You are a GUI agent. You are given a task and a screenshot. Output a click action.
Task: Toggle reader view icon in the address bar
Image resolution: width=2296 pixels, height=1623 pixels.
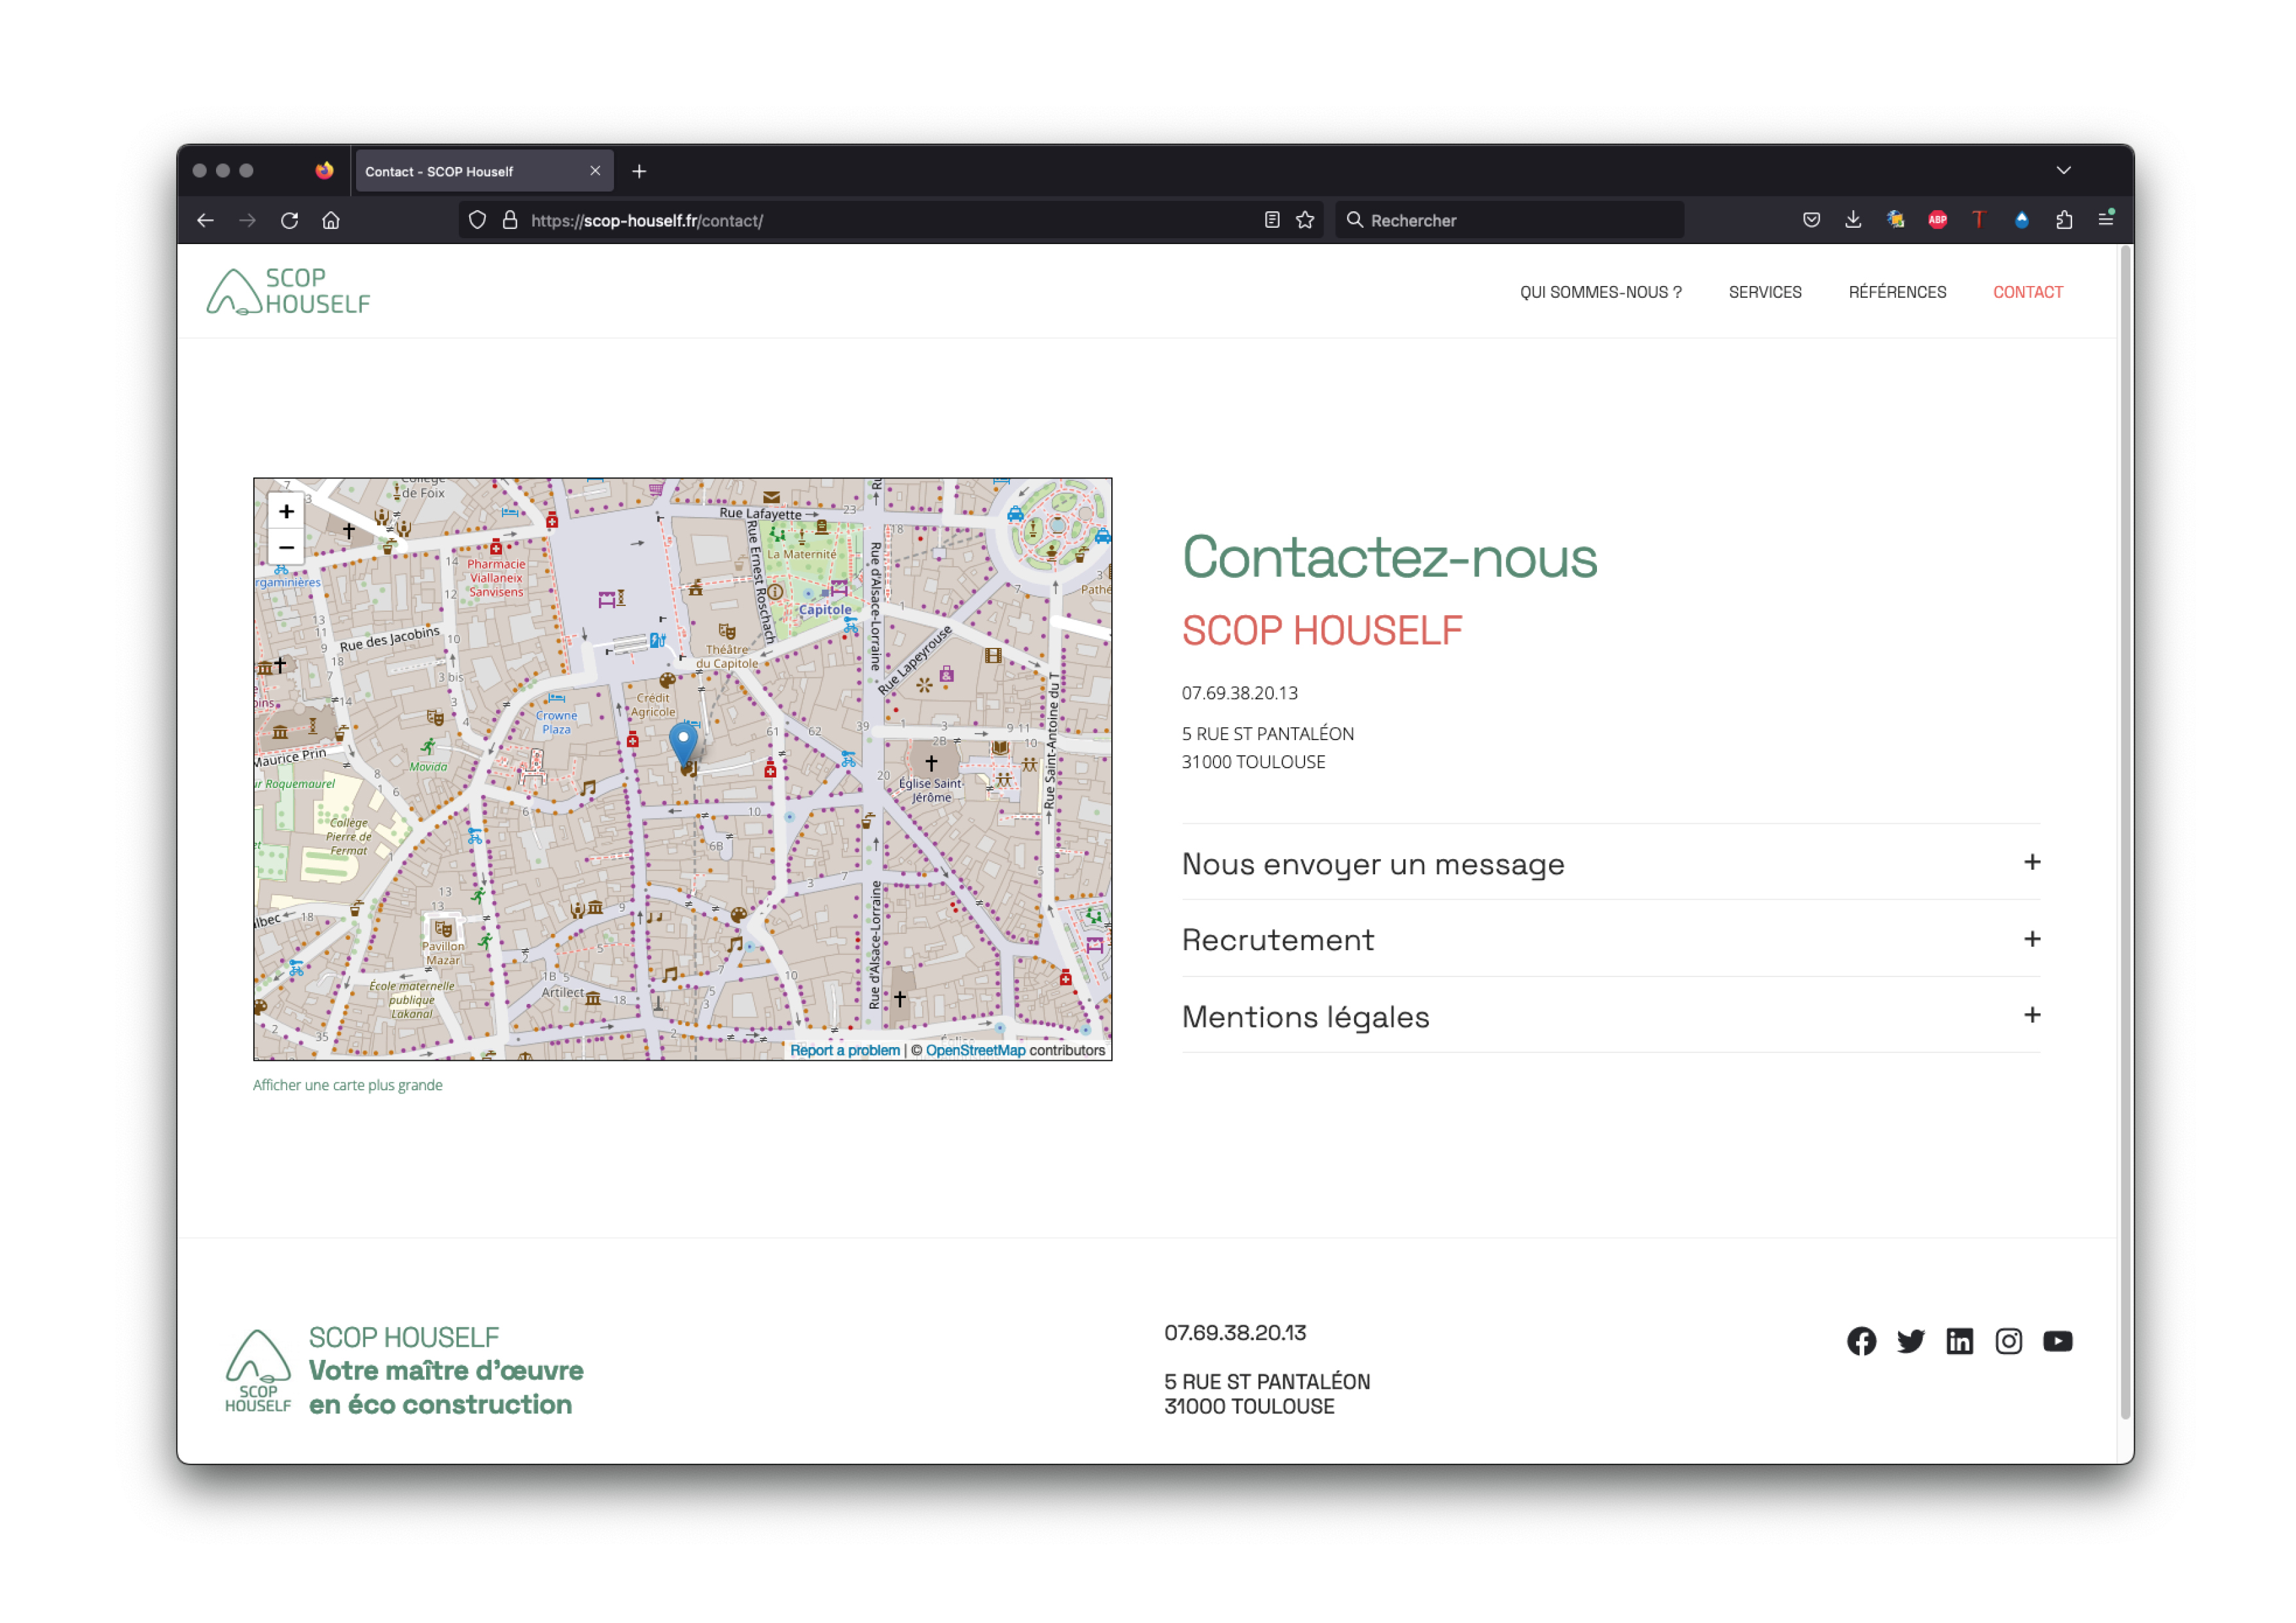[x=1272, y=220]
